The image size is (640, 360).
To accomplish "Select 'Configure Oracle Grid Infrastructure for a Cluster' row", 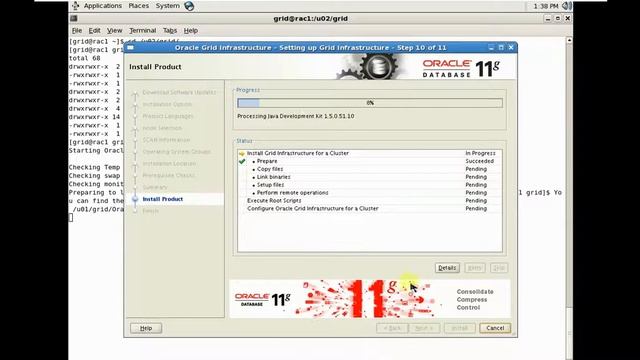I will 370,209.
